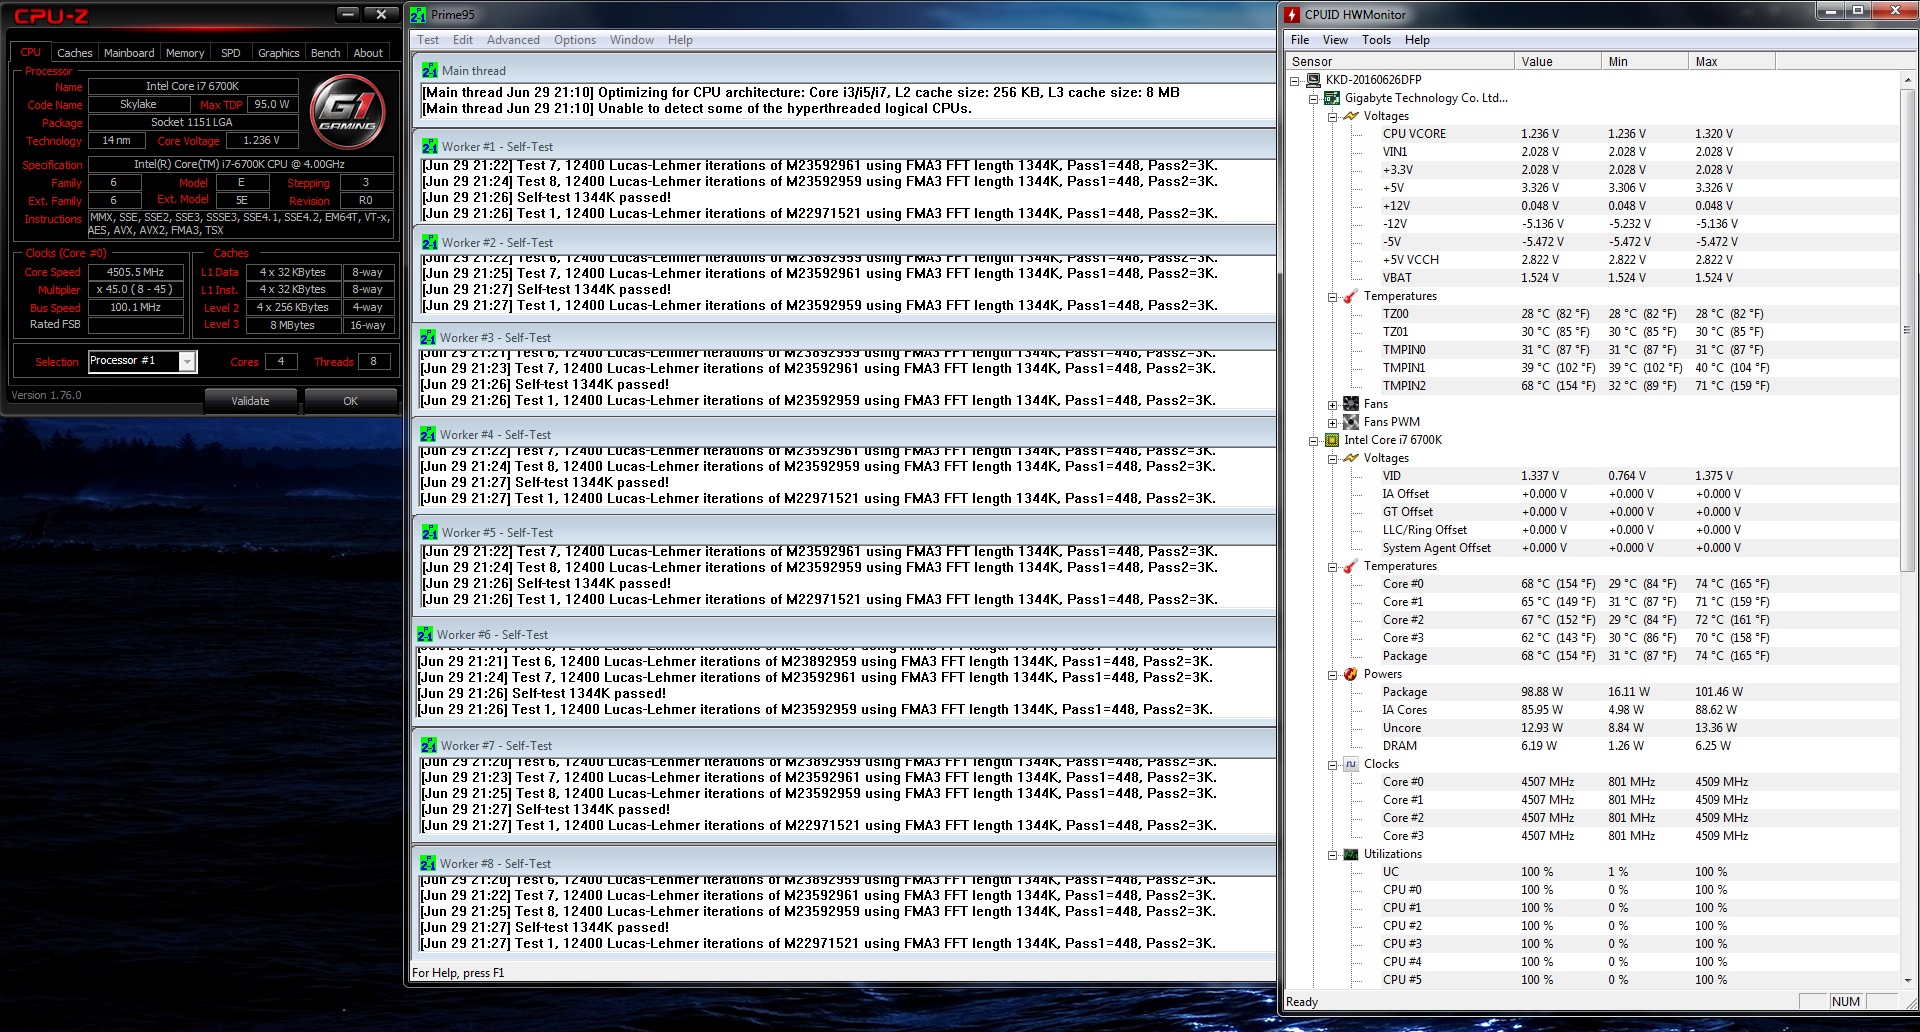Open the About tab in CPU-Z
Image resolution: width=1920 pixels, height=1032 pixels.
pos(368,53)
